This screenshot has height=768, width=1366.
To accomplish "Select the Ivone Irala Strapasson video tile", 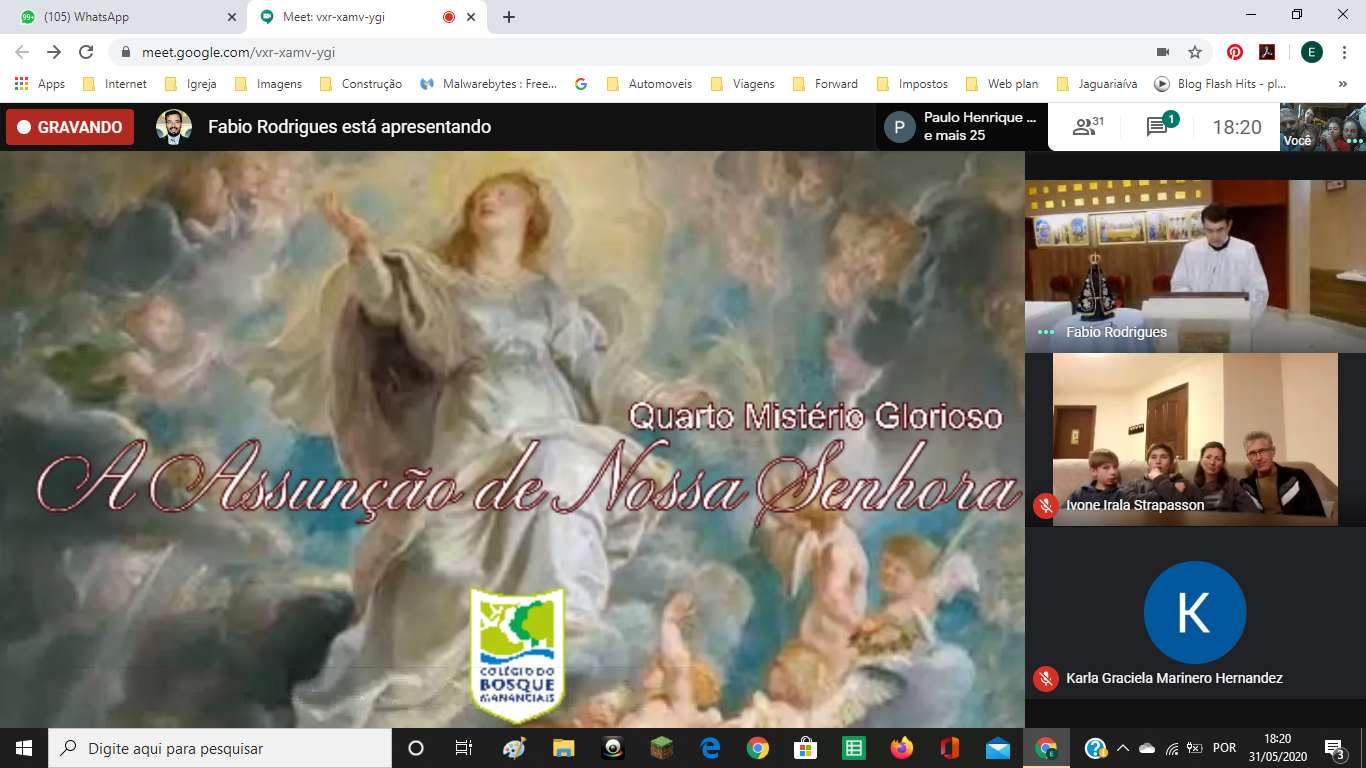I will pyautogui.click(x=1195, y=438).
